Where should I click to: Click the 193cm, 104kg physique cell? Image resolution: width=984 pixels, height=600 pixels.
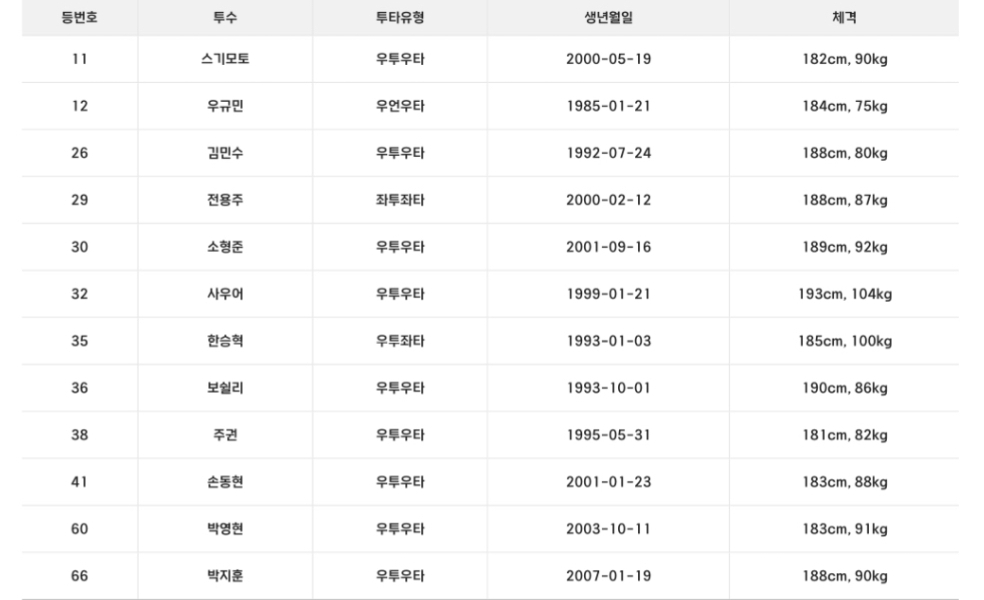point(844,294)
